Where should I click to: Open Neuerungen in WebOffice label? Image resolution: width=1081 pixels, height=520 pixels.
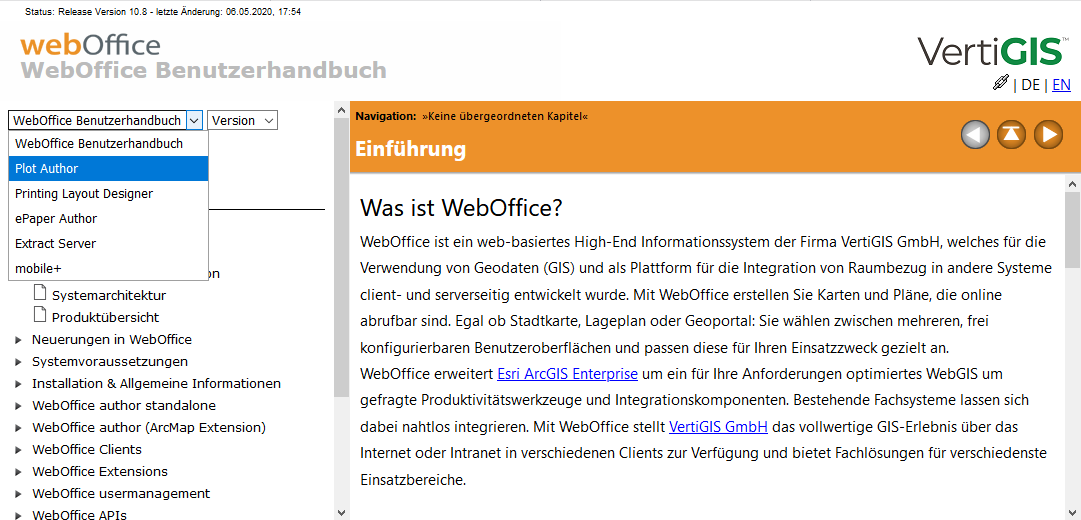(112, 340)
